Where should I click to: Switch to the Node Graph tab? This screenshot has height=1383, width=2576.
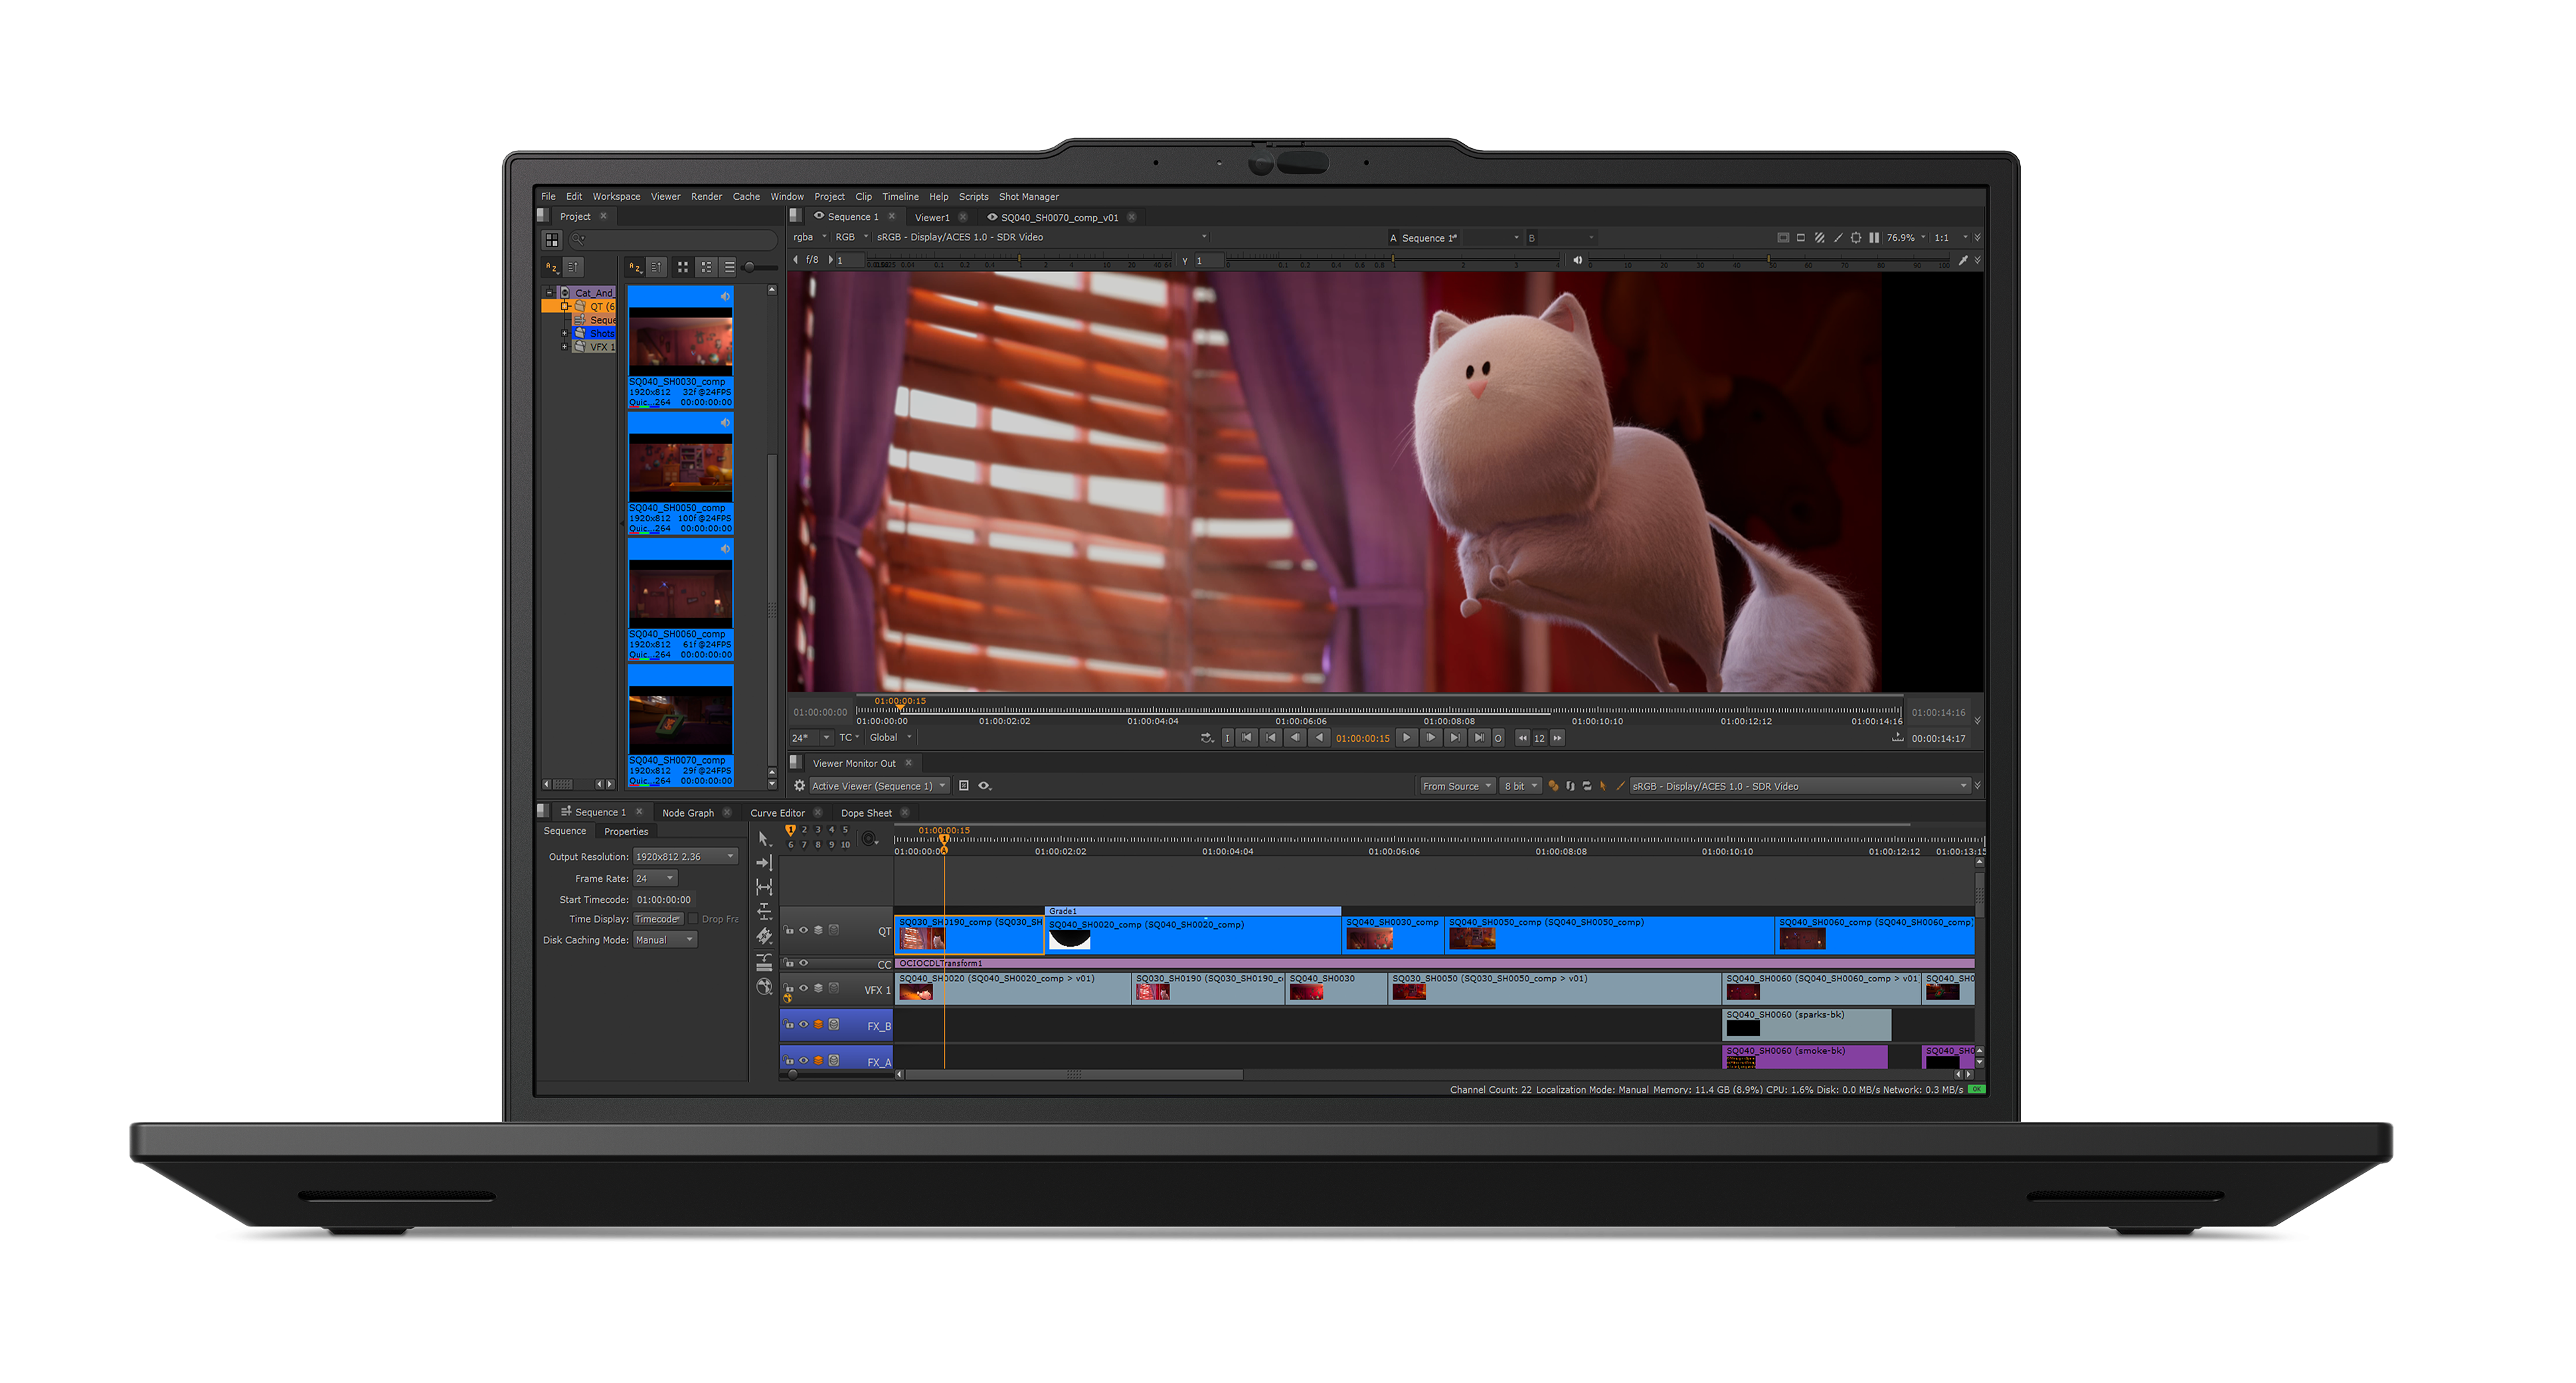[x=687, y=813]
